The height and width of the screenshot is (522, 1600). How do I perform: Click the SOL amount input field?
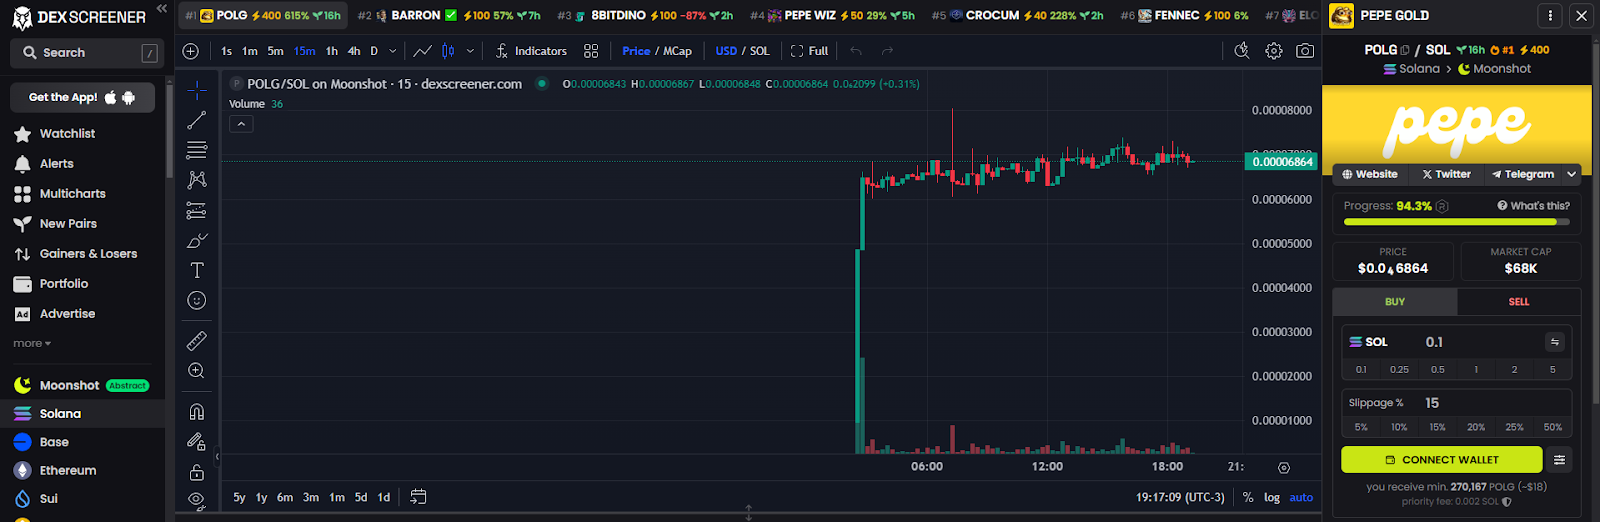click(x=1478, y=342)
